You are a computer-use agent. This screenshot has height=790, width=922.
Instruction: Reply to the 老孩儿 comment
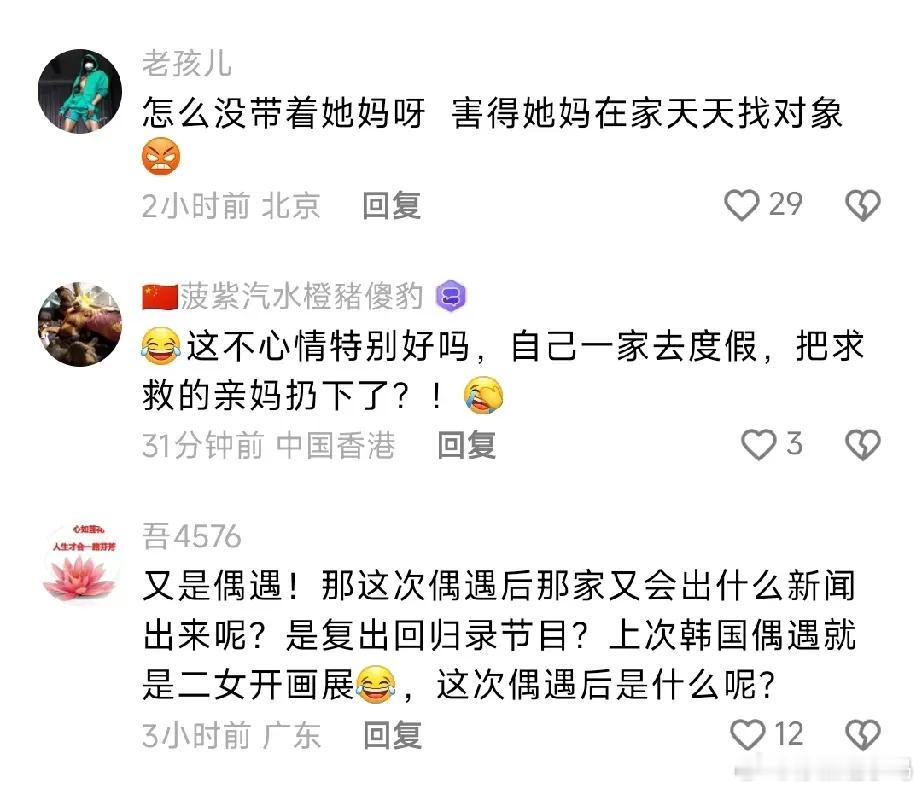point(392,206)
